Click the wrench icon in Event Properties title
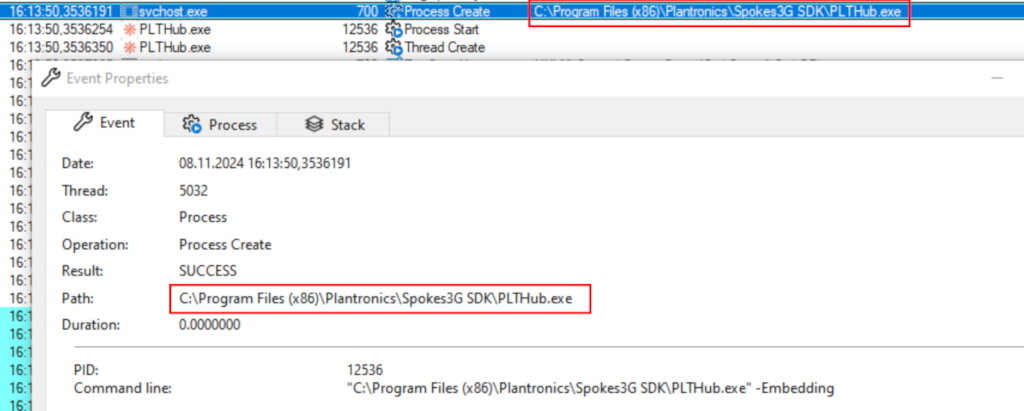Image resolution: width=1024 pixels, height=411 pixels. (x=50, y=78)
